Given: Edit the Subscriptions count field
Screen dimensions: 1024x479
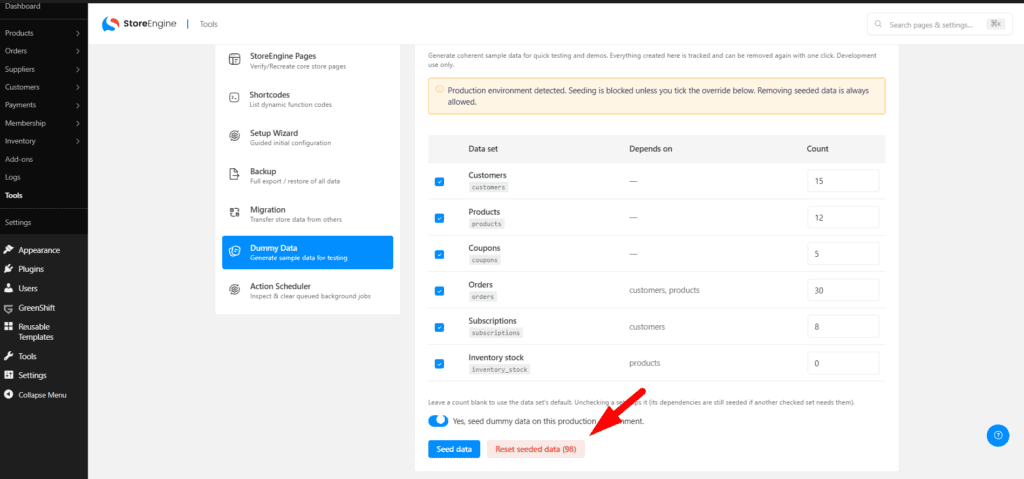Looking at the screenshot, I should click(x=843, y=327).
